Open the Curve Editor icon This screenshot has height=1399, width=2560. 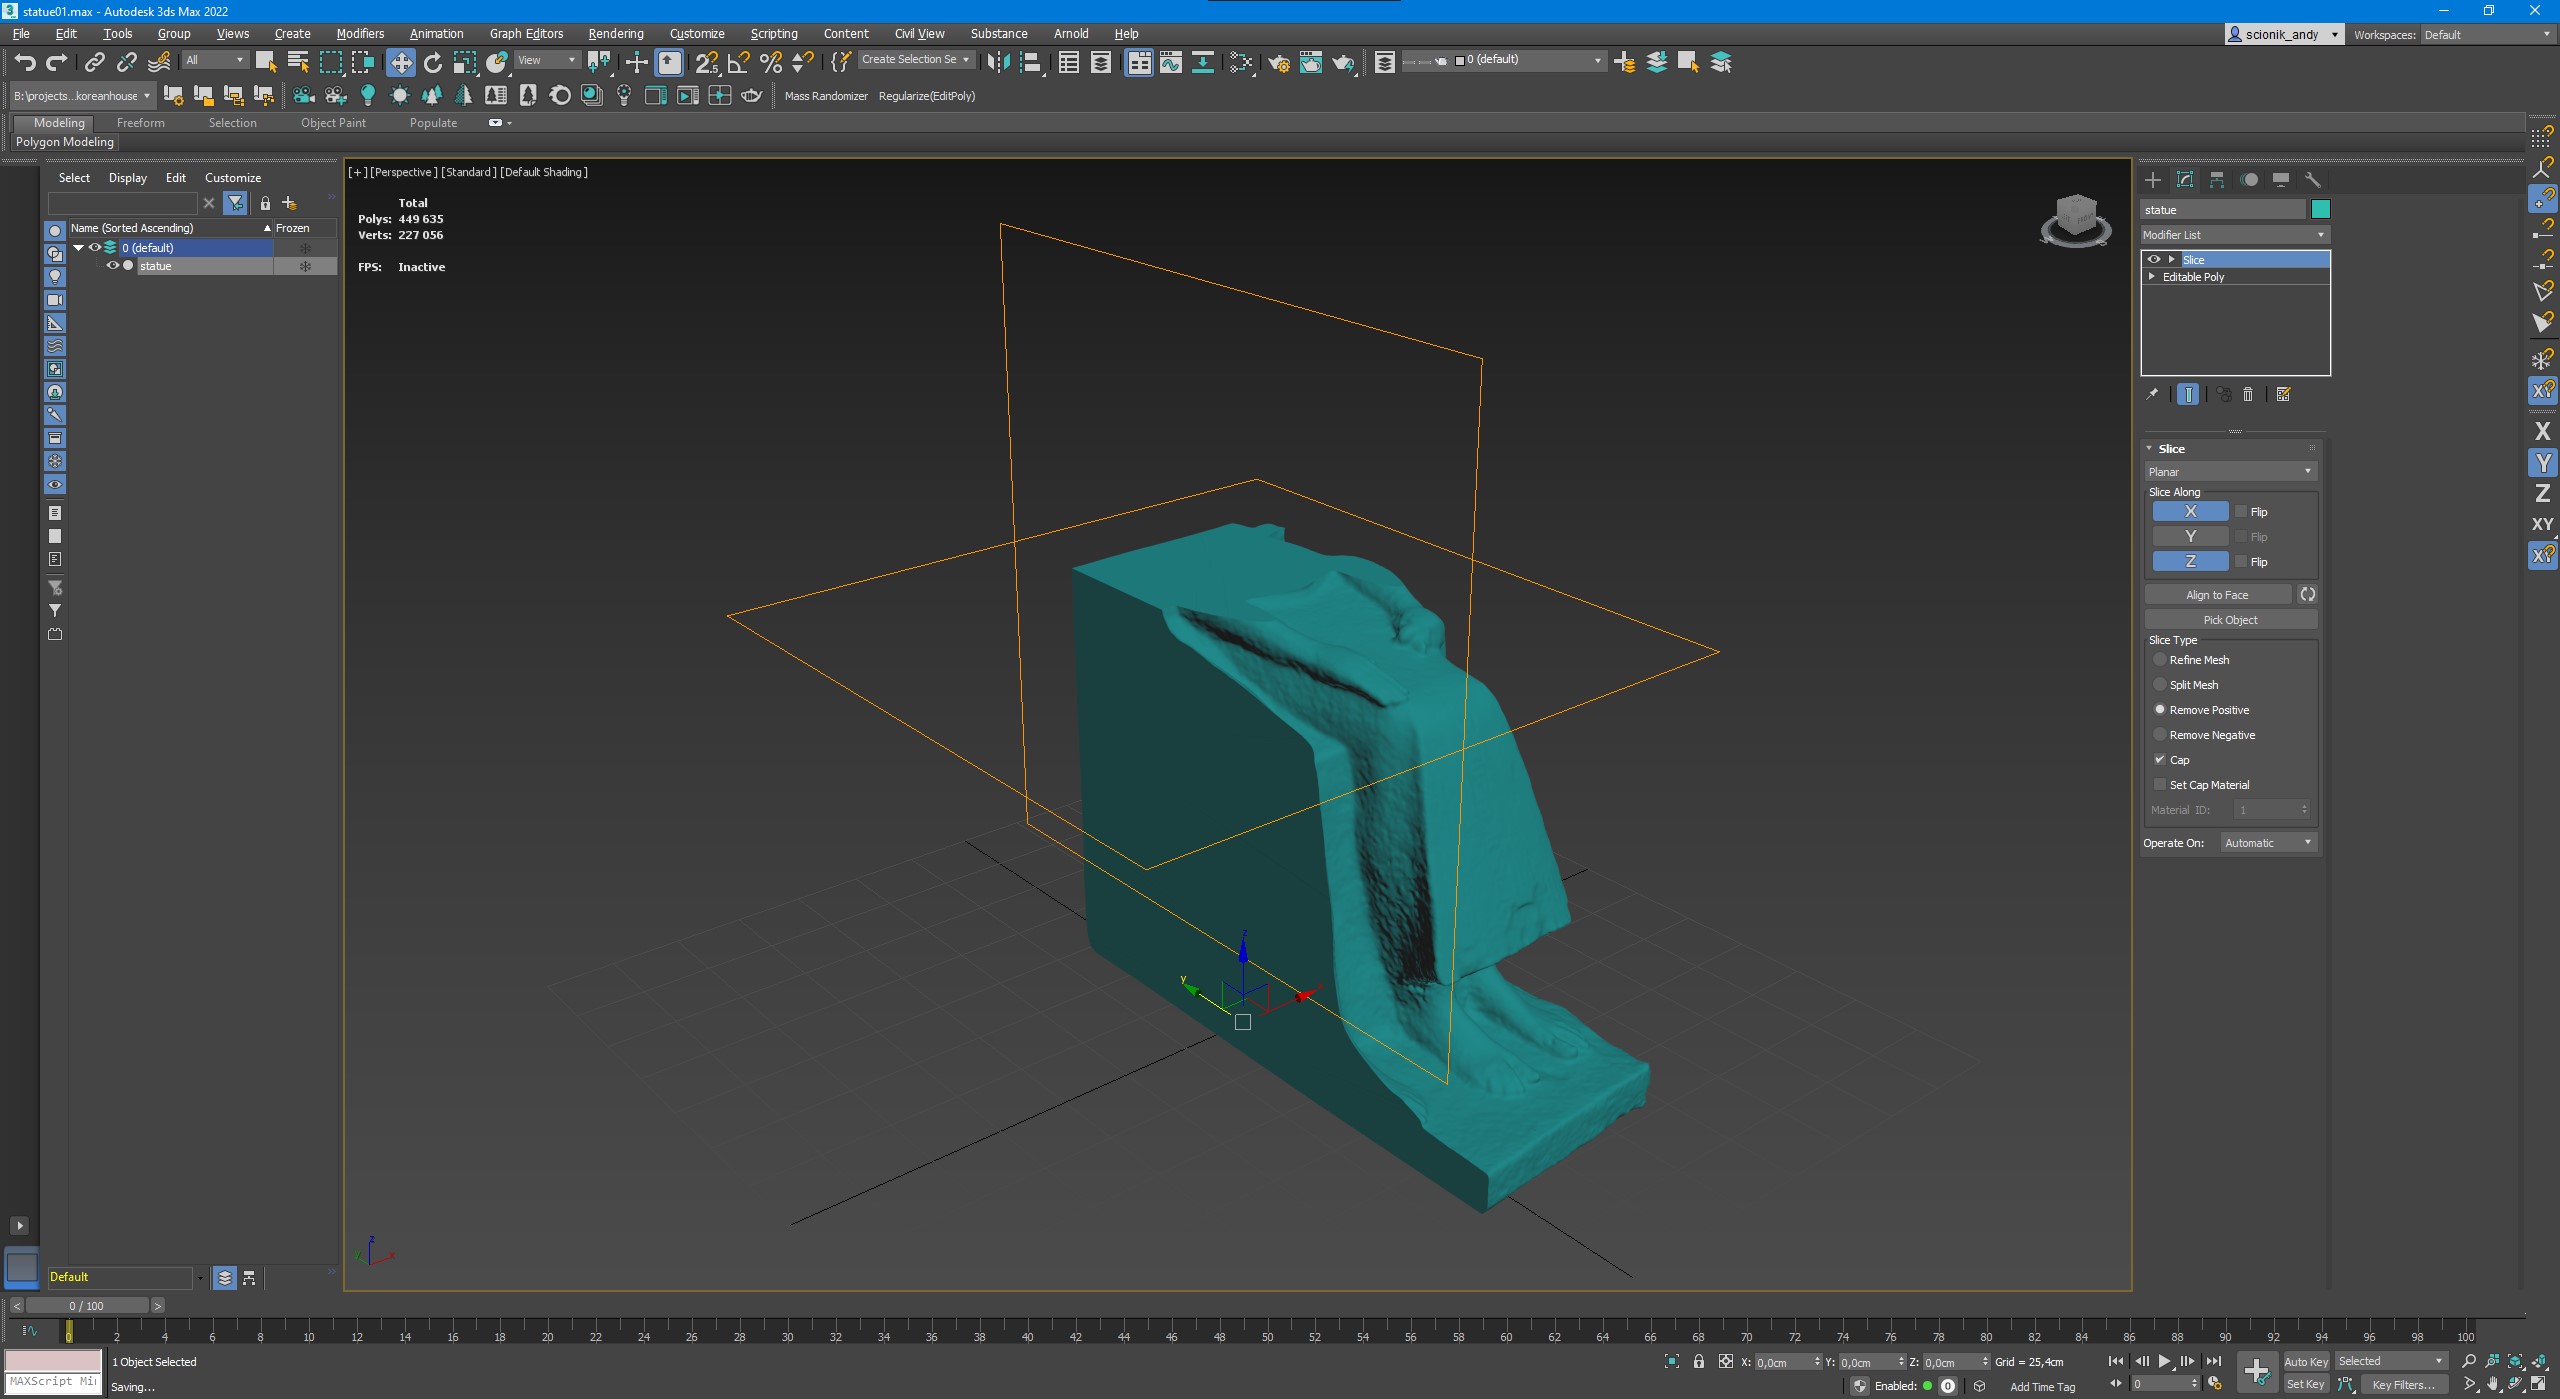(1170, 62)
